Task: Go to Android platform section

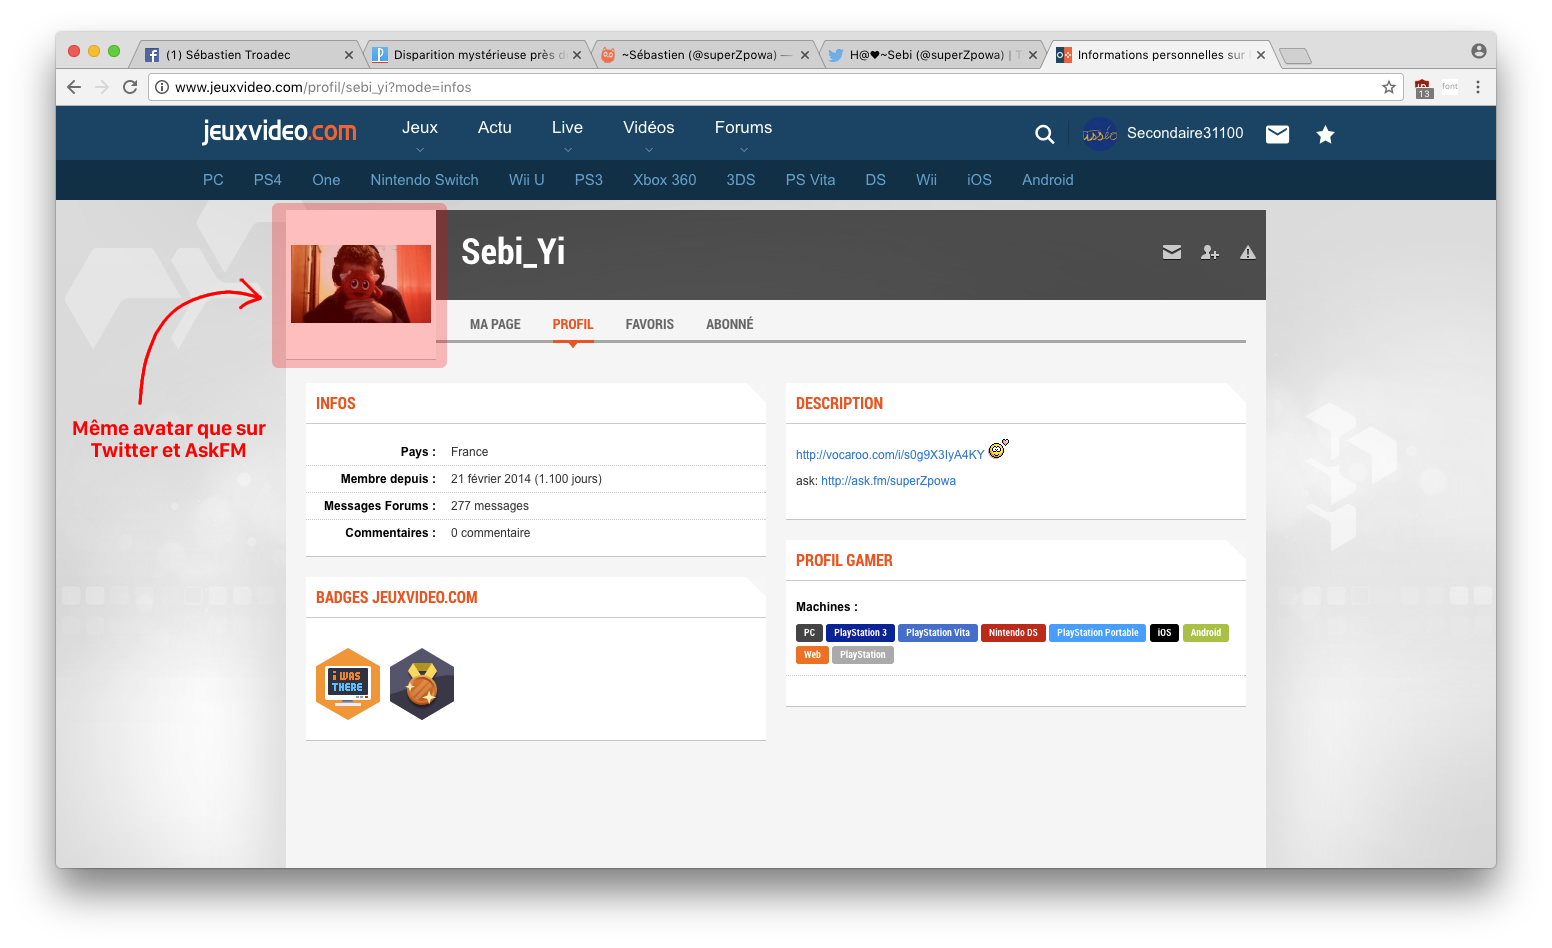Action: (x=1048, y=180)
